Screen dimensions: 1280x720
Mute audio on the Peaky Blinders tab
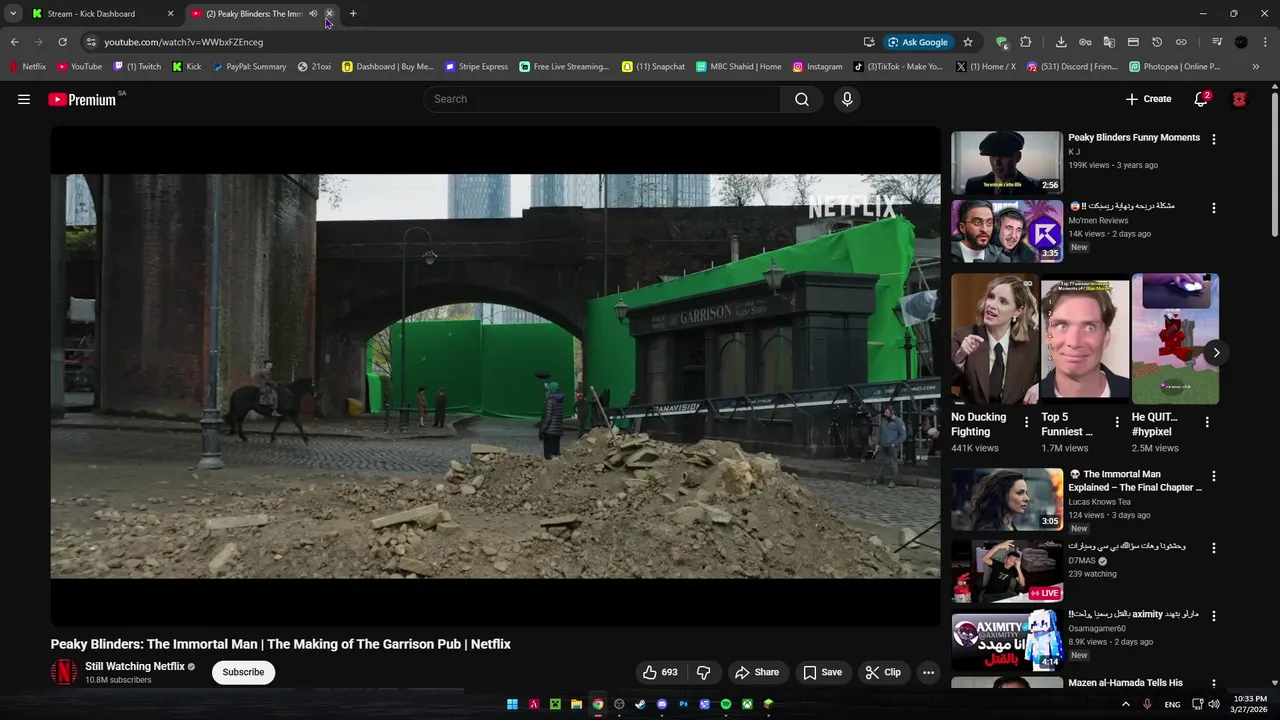click(313, 14)
